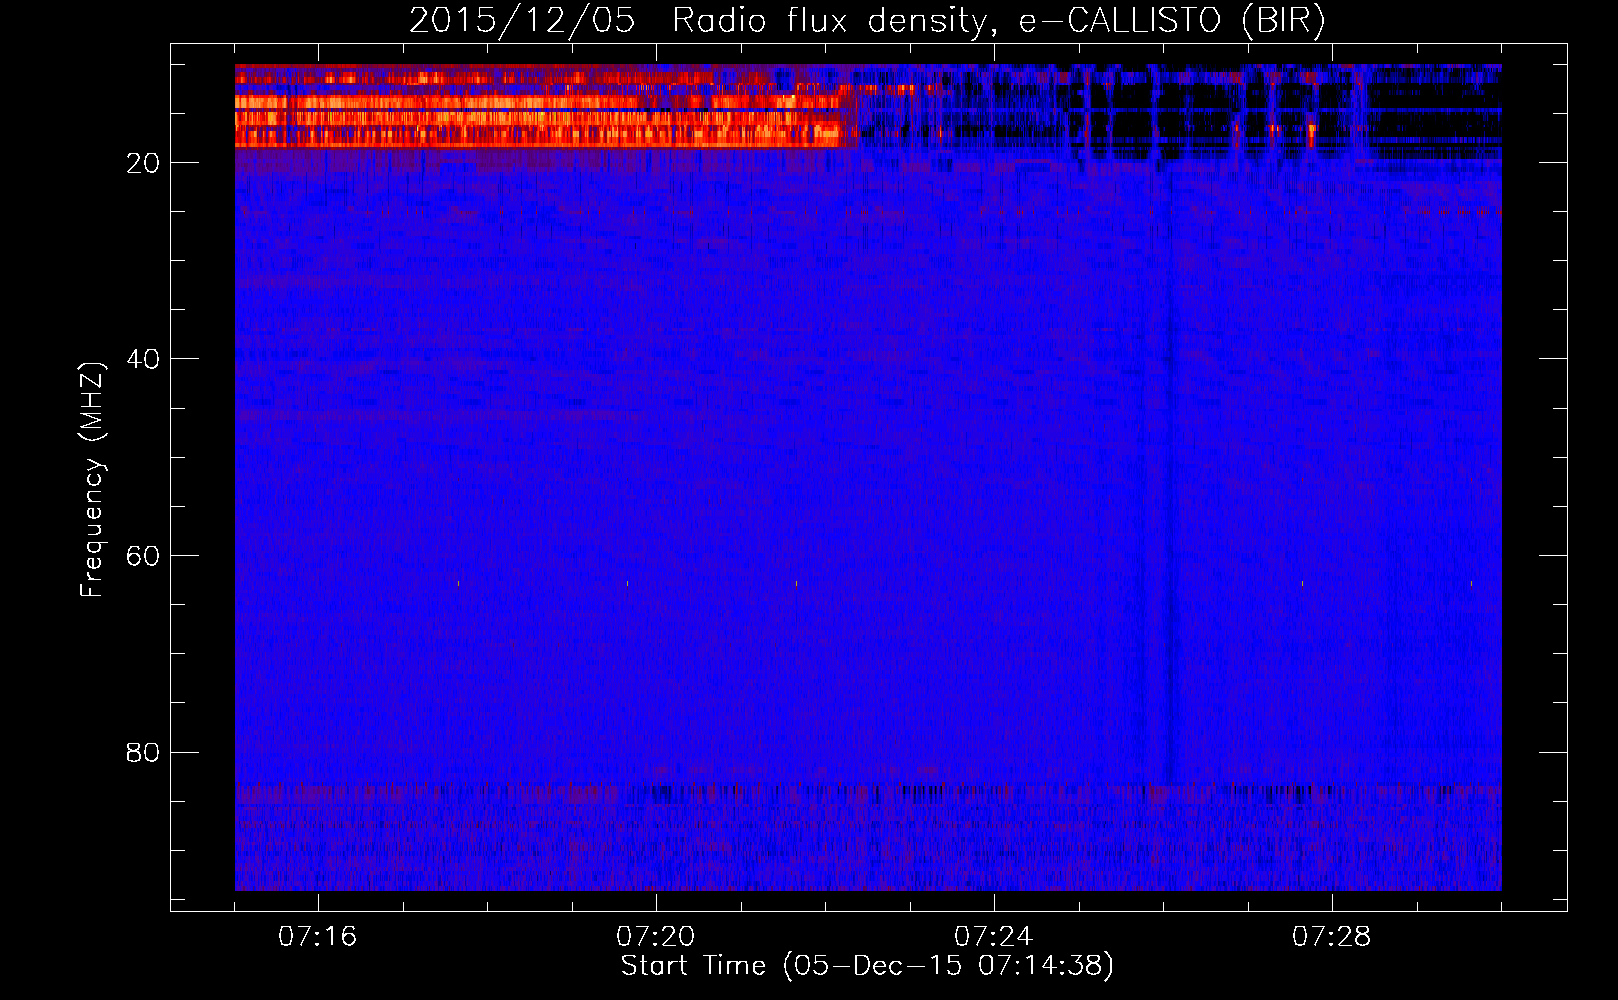Click the 60 MHz frequency tick label
The height and width of the screenshot is (1000, 1618).
tap(143, 556)
